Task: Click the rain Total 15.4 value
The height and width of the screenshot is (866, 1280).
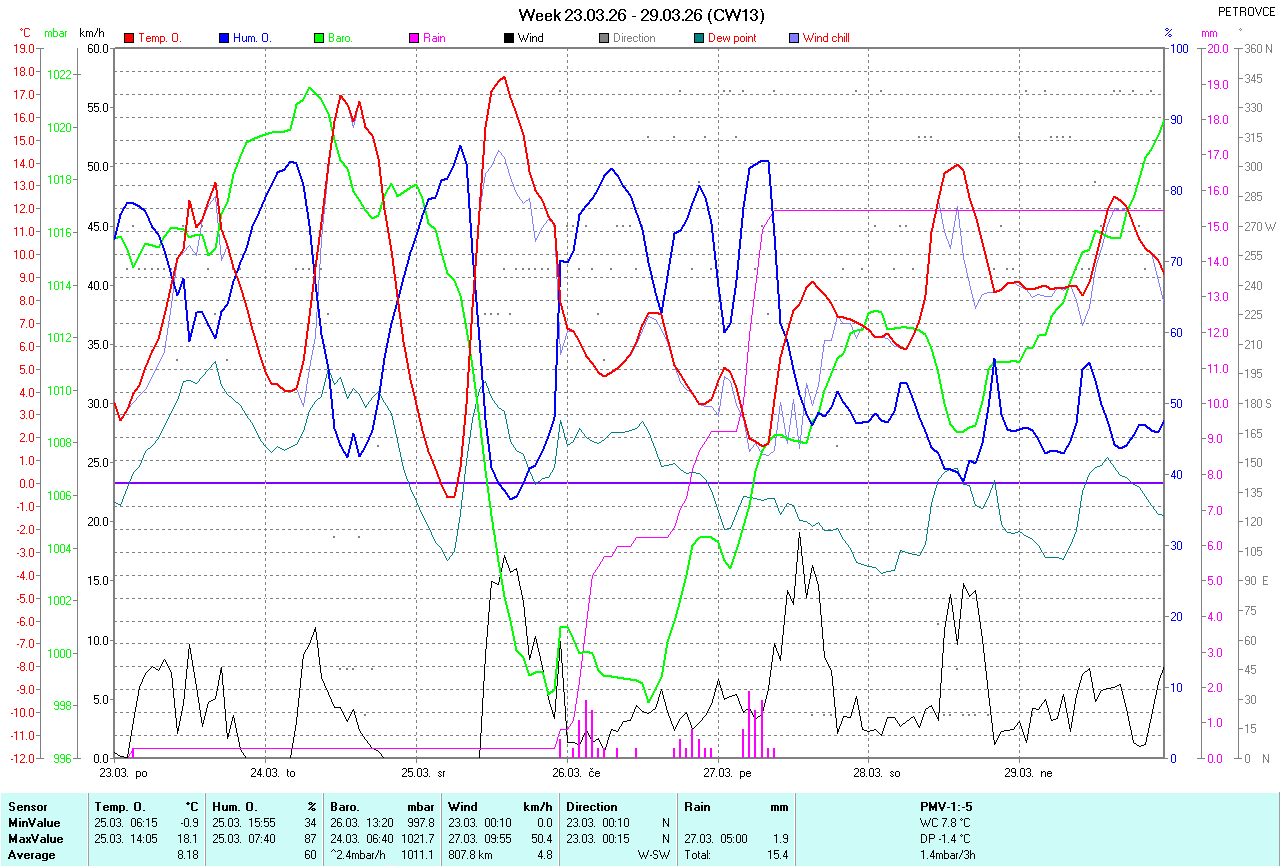Action: (777, 855)
